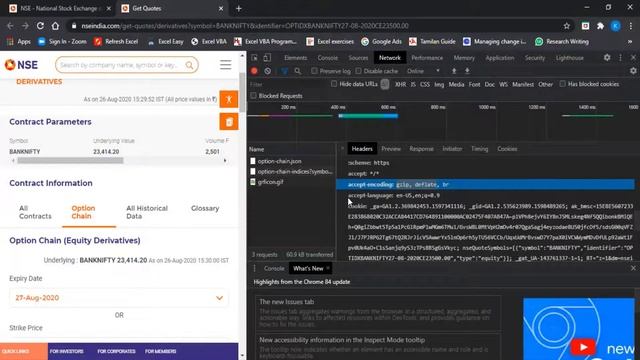The height and width of the screenshot is (360, 640).
Task: Show more bookmarks chevron
Action: [630, 42]
